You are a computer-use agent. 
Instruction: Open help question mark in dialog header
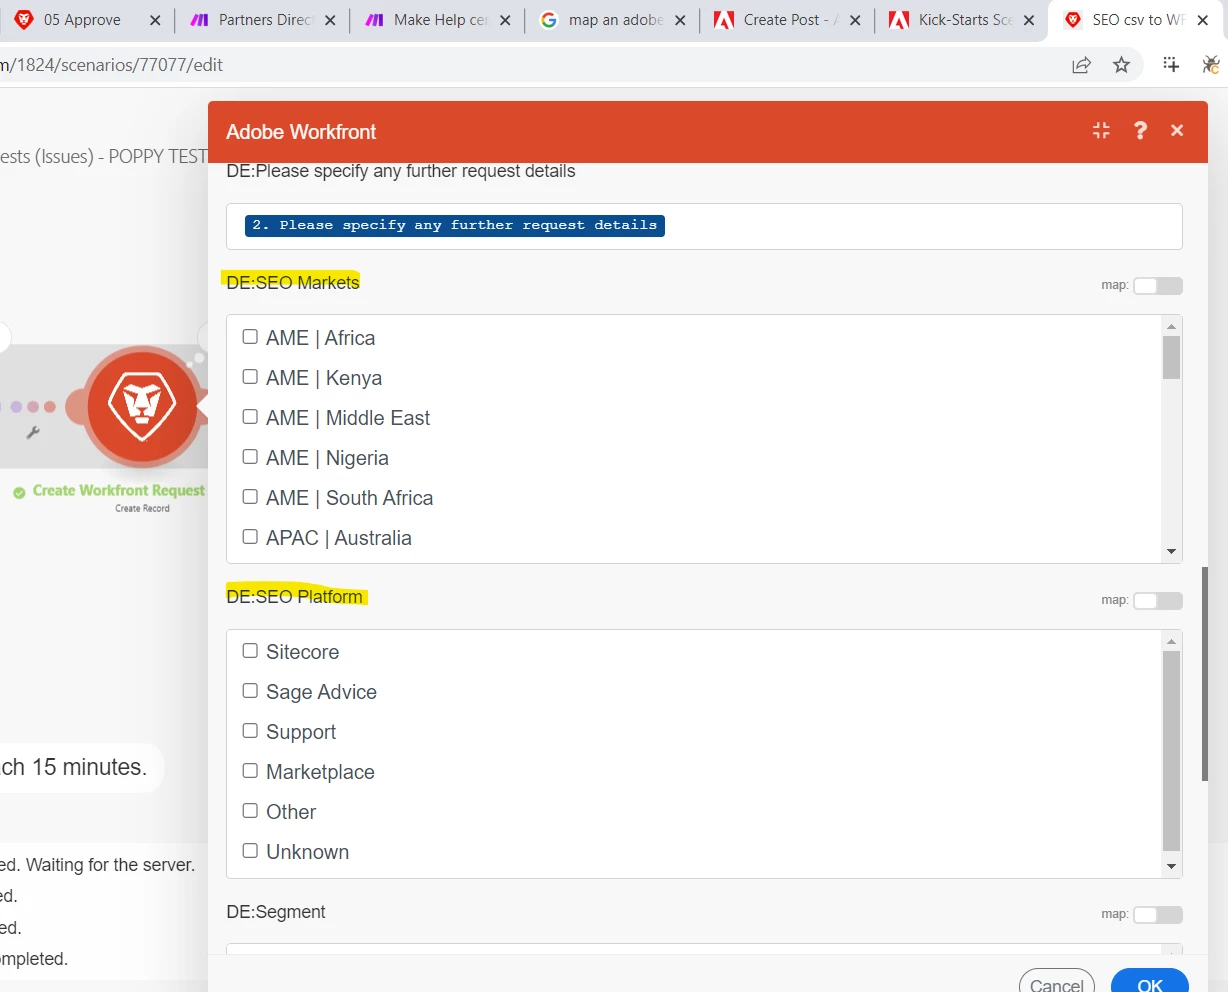pos(1140,131)
